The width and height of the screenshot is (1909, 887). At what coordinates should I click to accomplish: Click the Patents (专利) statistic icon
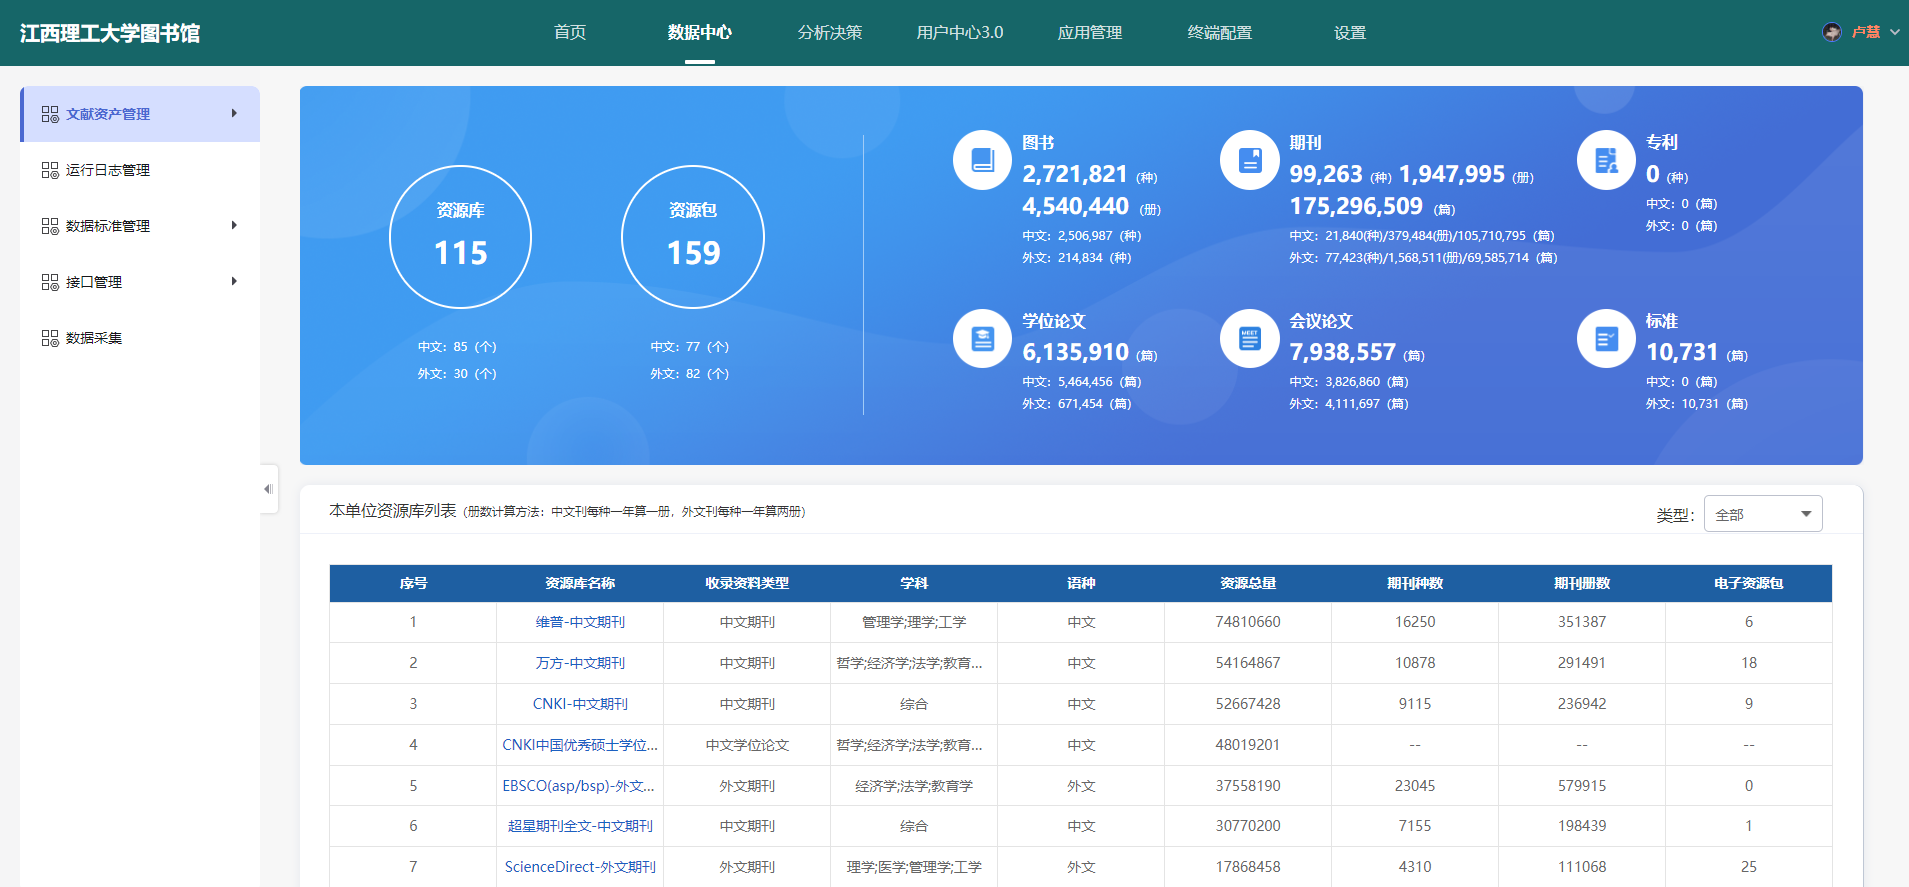(1606, 160)
